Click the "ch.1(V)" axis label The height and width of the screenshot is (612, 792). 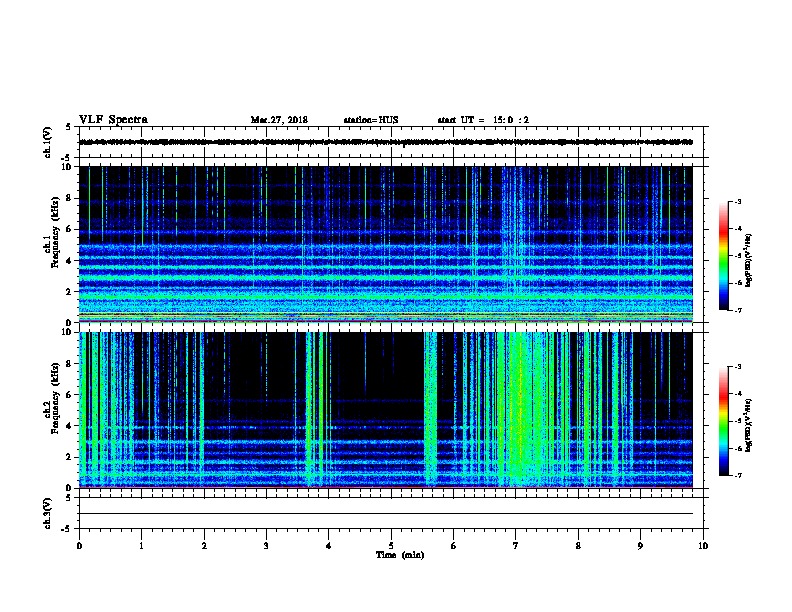[47, 142]
